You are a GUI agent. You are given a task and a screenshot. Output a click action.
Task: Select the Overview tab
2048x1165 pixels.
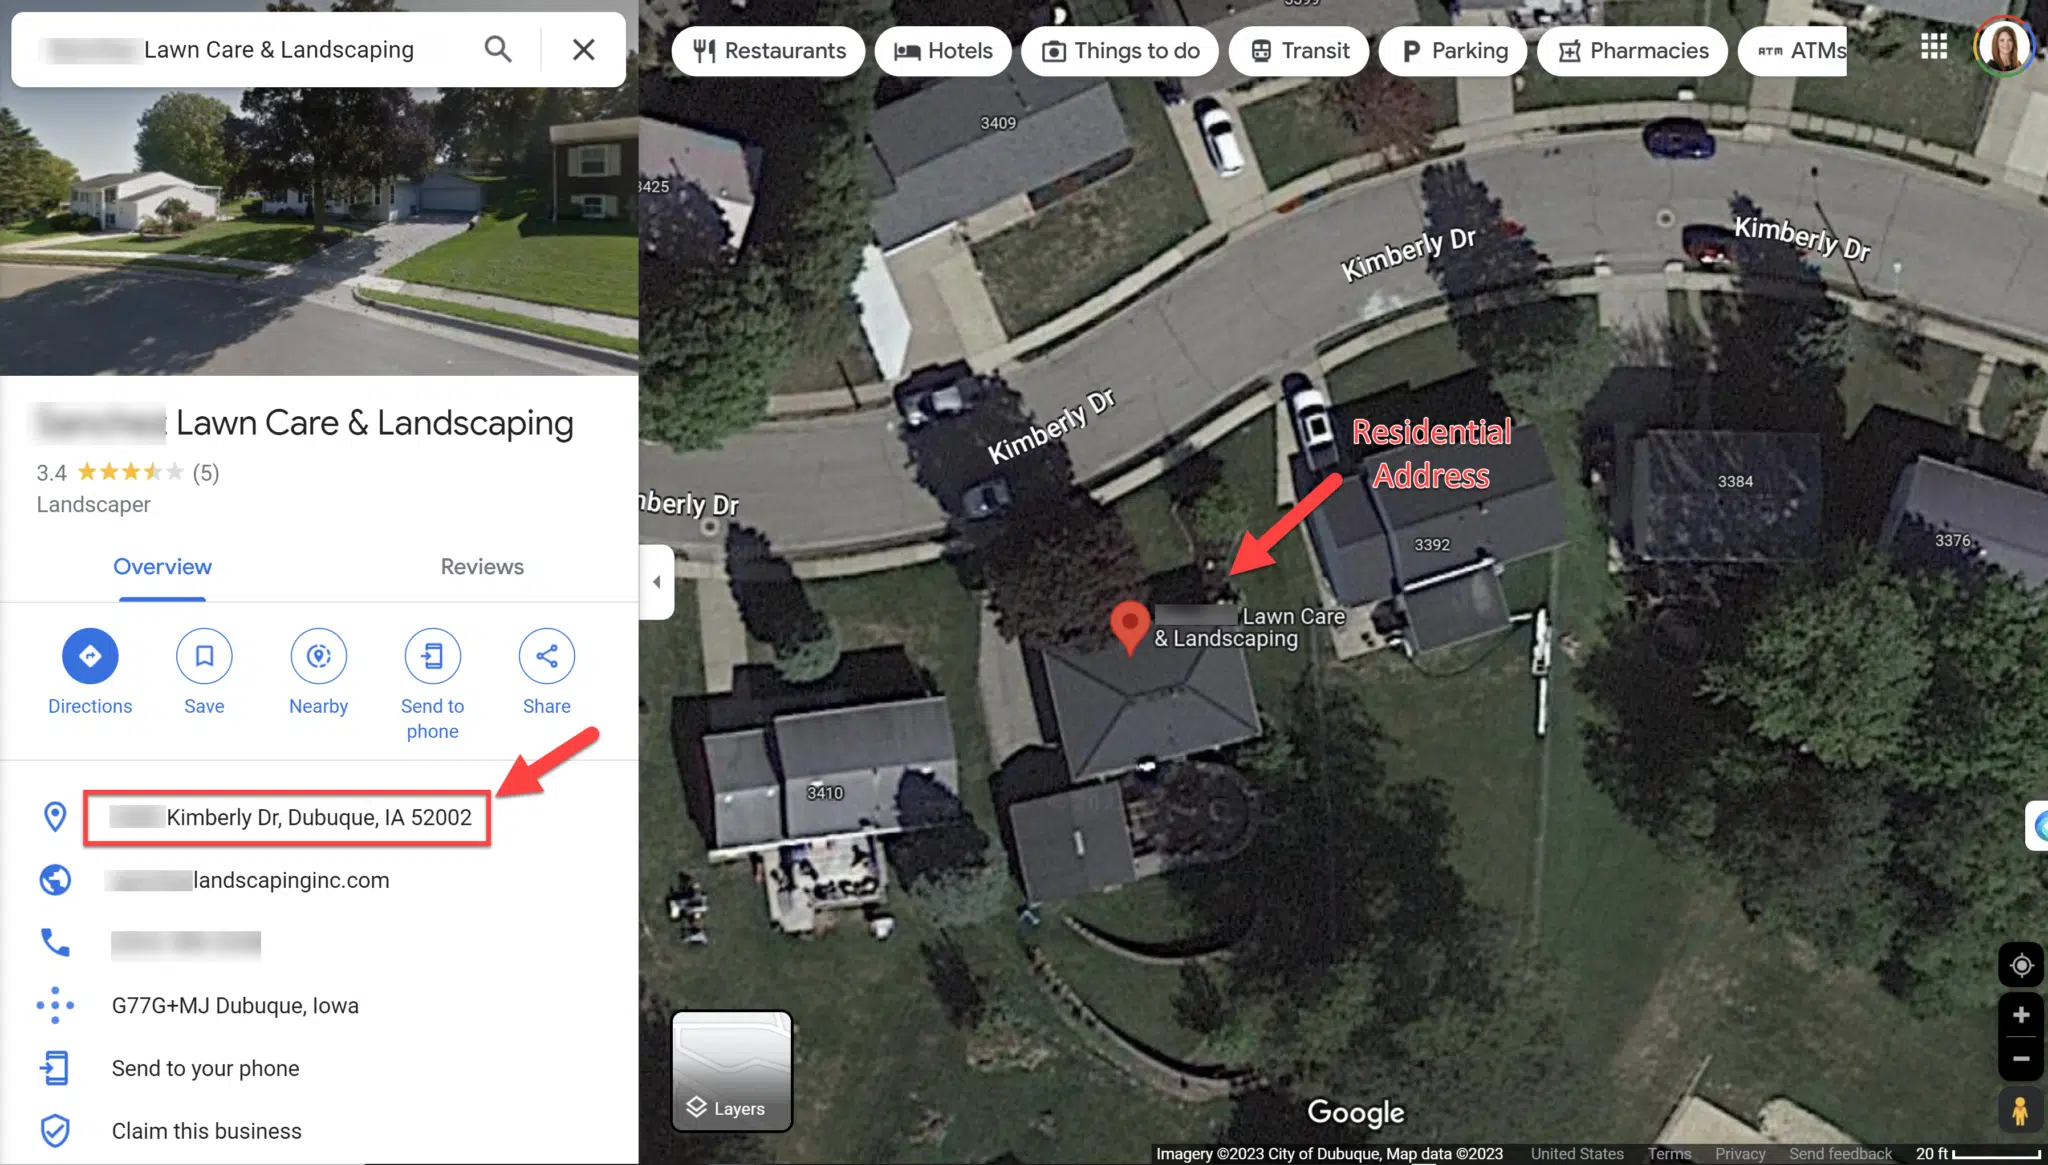[163, 567]
